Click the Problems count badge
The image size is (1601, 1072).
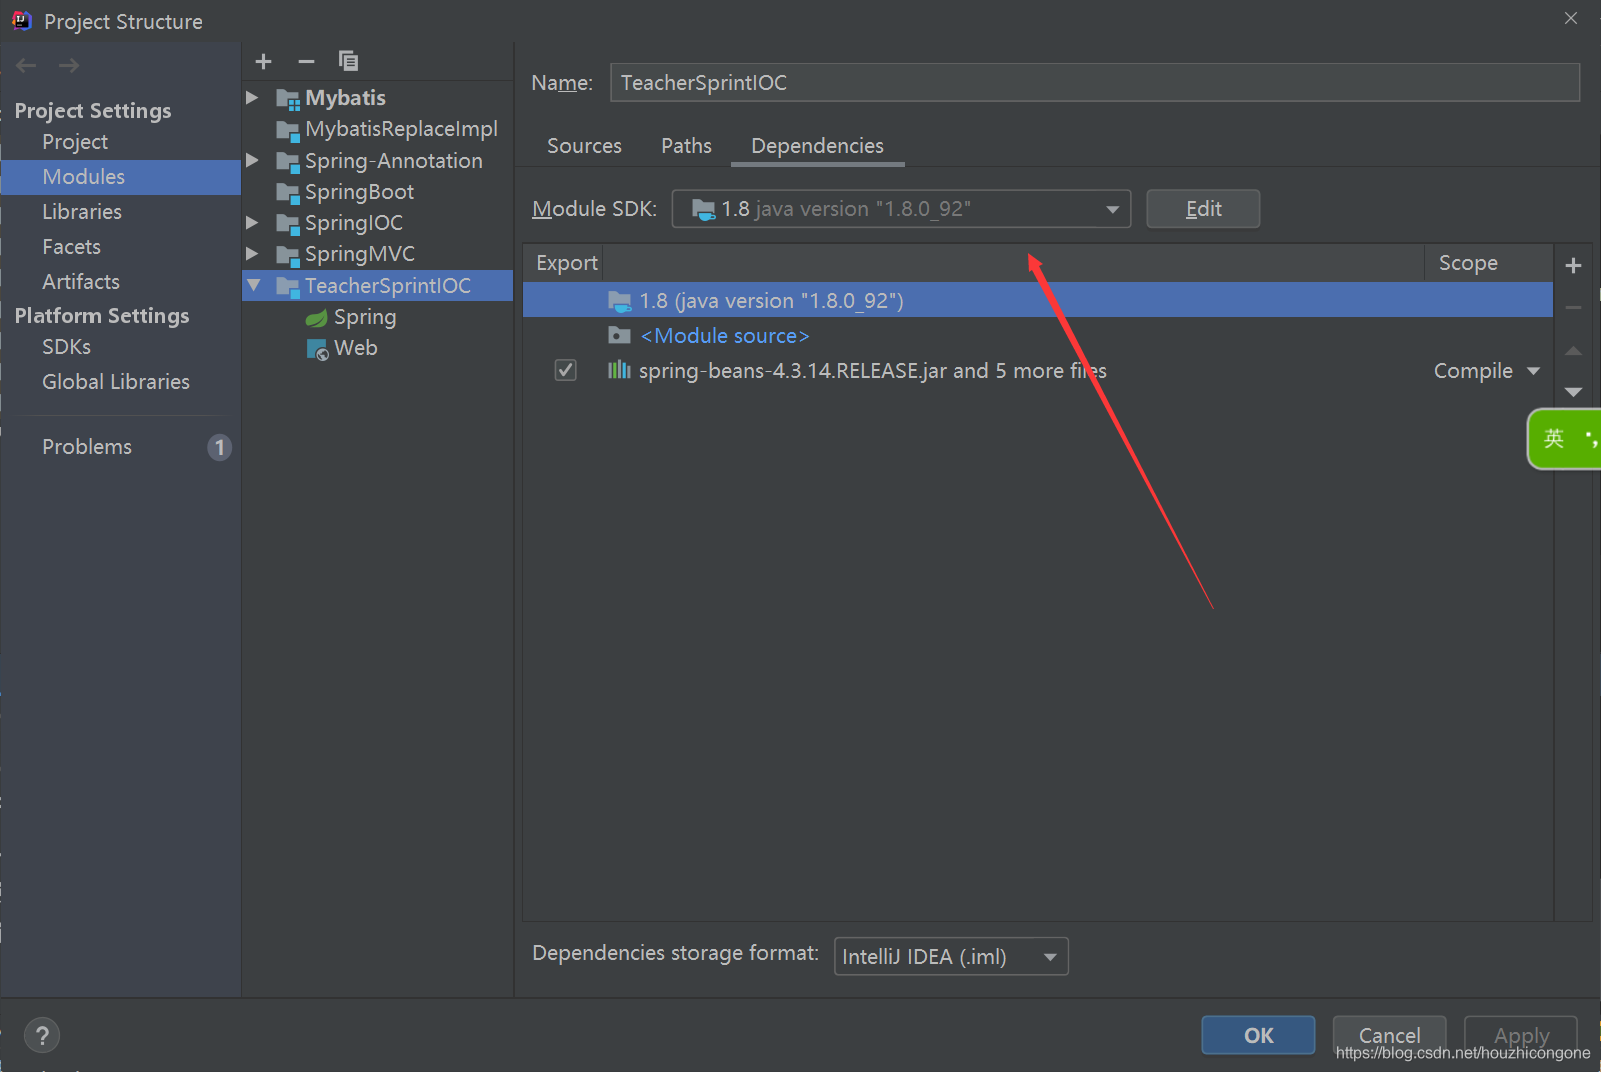coord(219,447)
